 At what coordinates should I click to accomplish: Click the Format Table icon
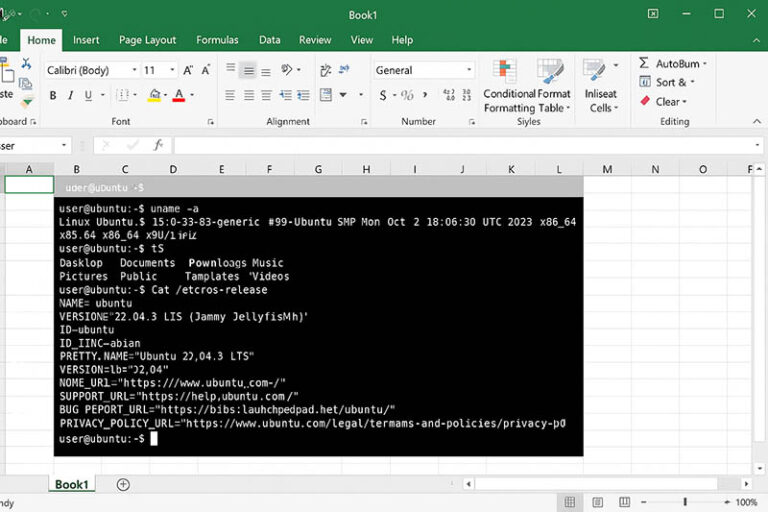(x=551, y=71)
